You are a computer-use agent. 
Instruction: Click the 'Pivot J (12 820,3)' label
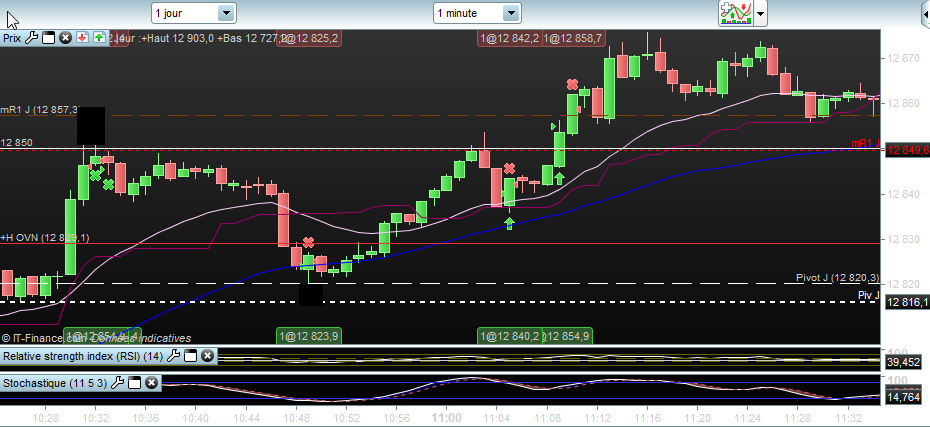(837, 278)
